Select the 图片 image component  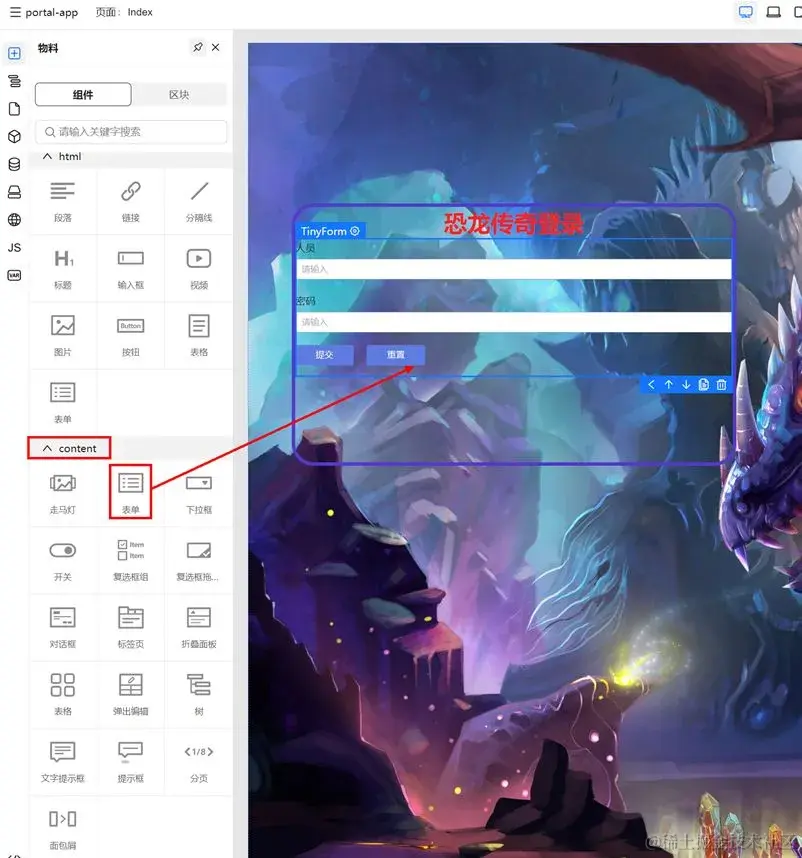point(63,336)
